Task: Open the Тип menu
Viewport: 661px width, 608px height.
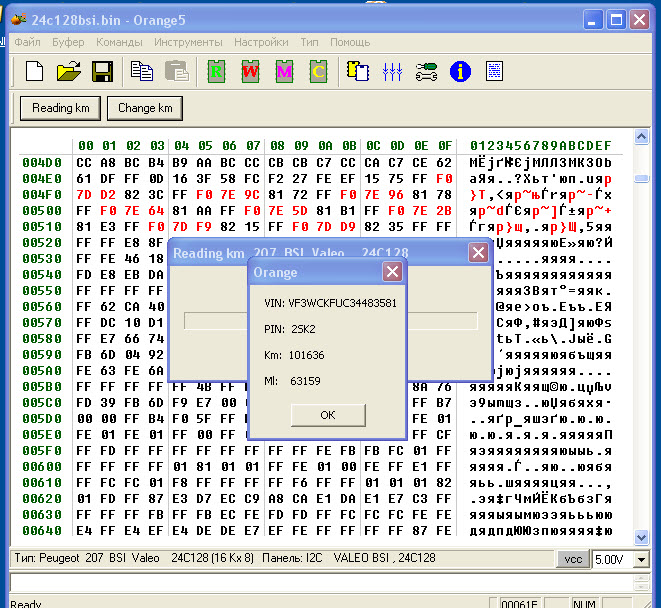Action: click(309, 42)
